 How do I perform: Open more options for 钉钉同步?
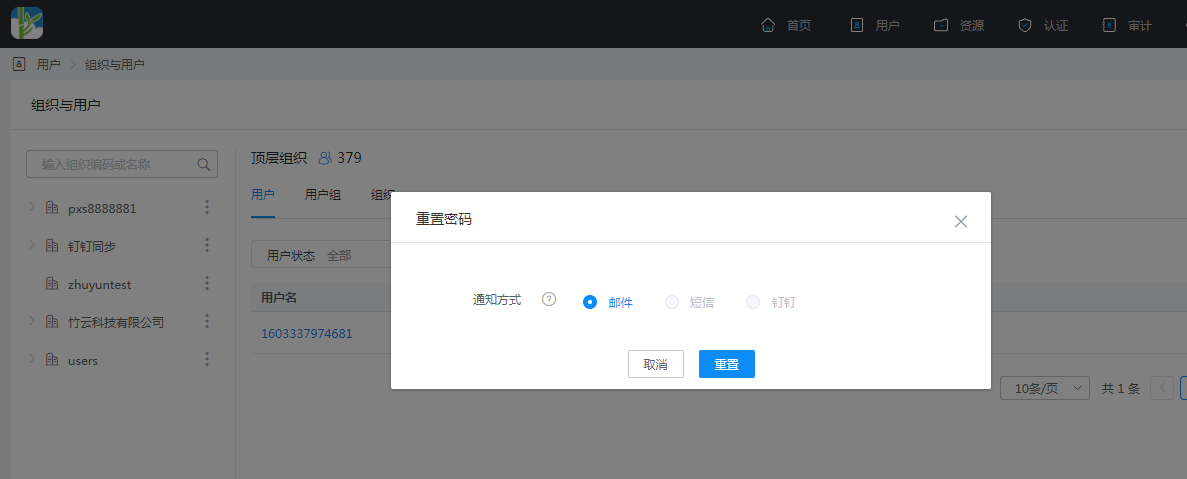[207, 245]
